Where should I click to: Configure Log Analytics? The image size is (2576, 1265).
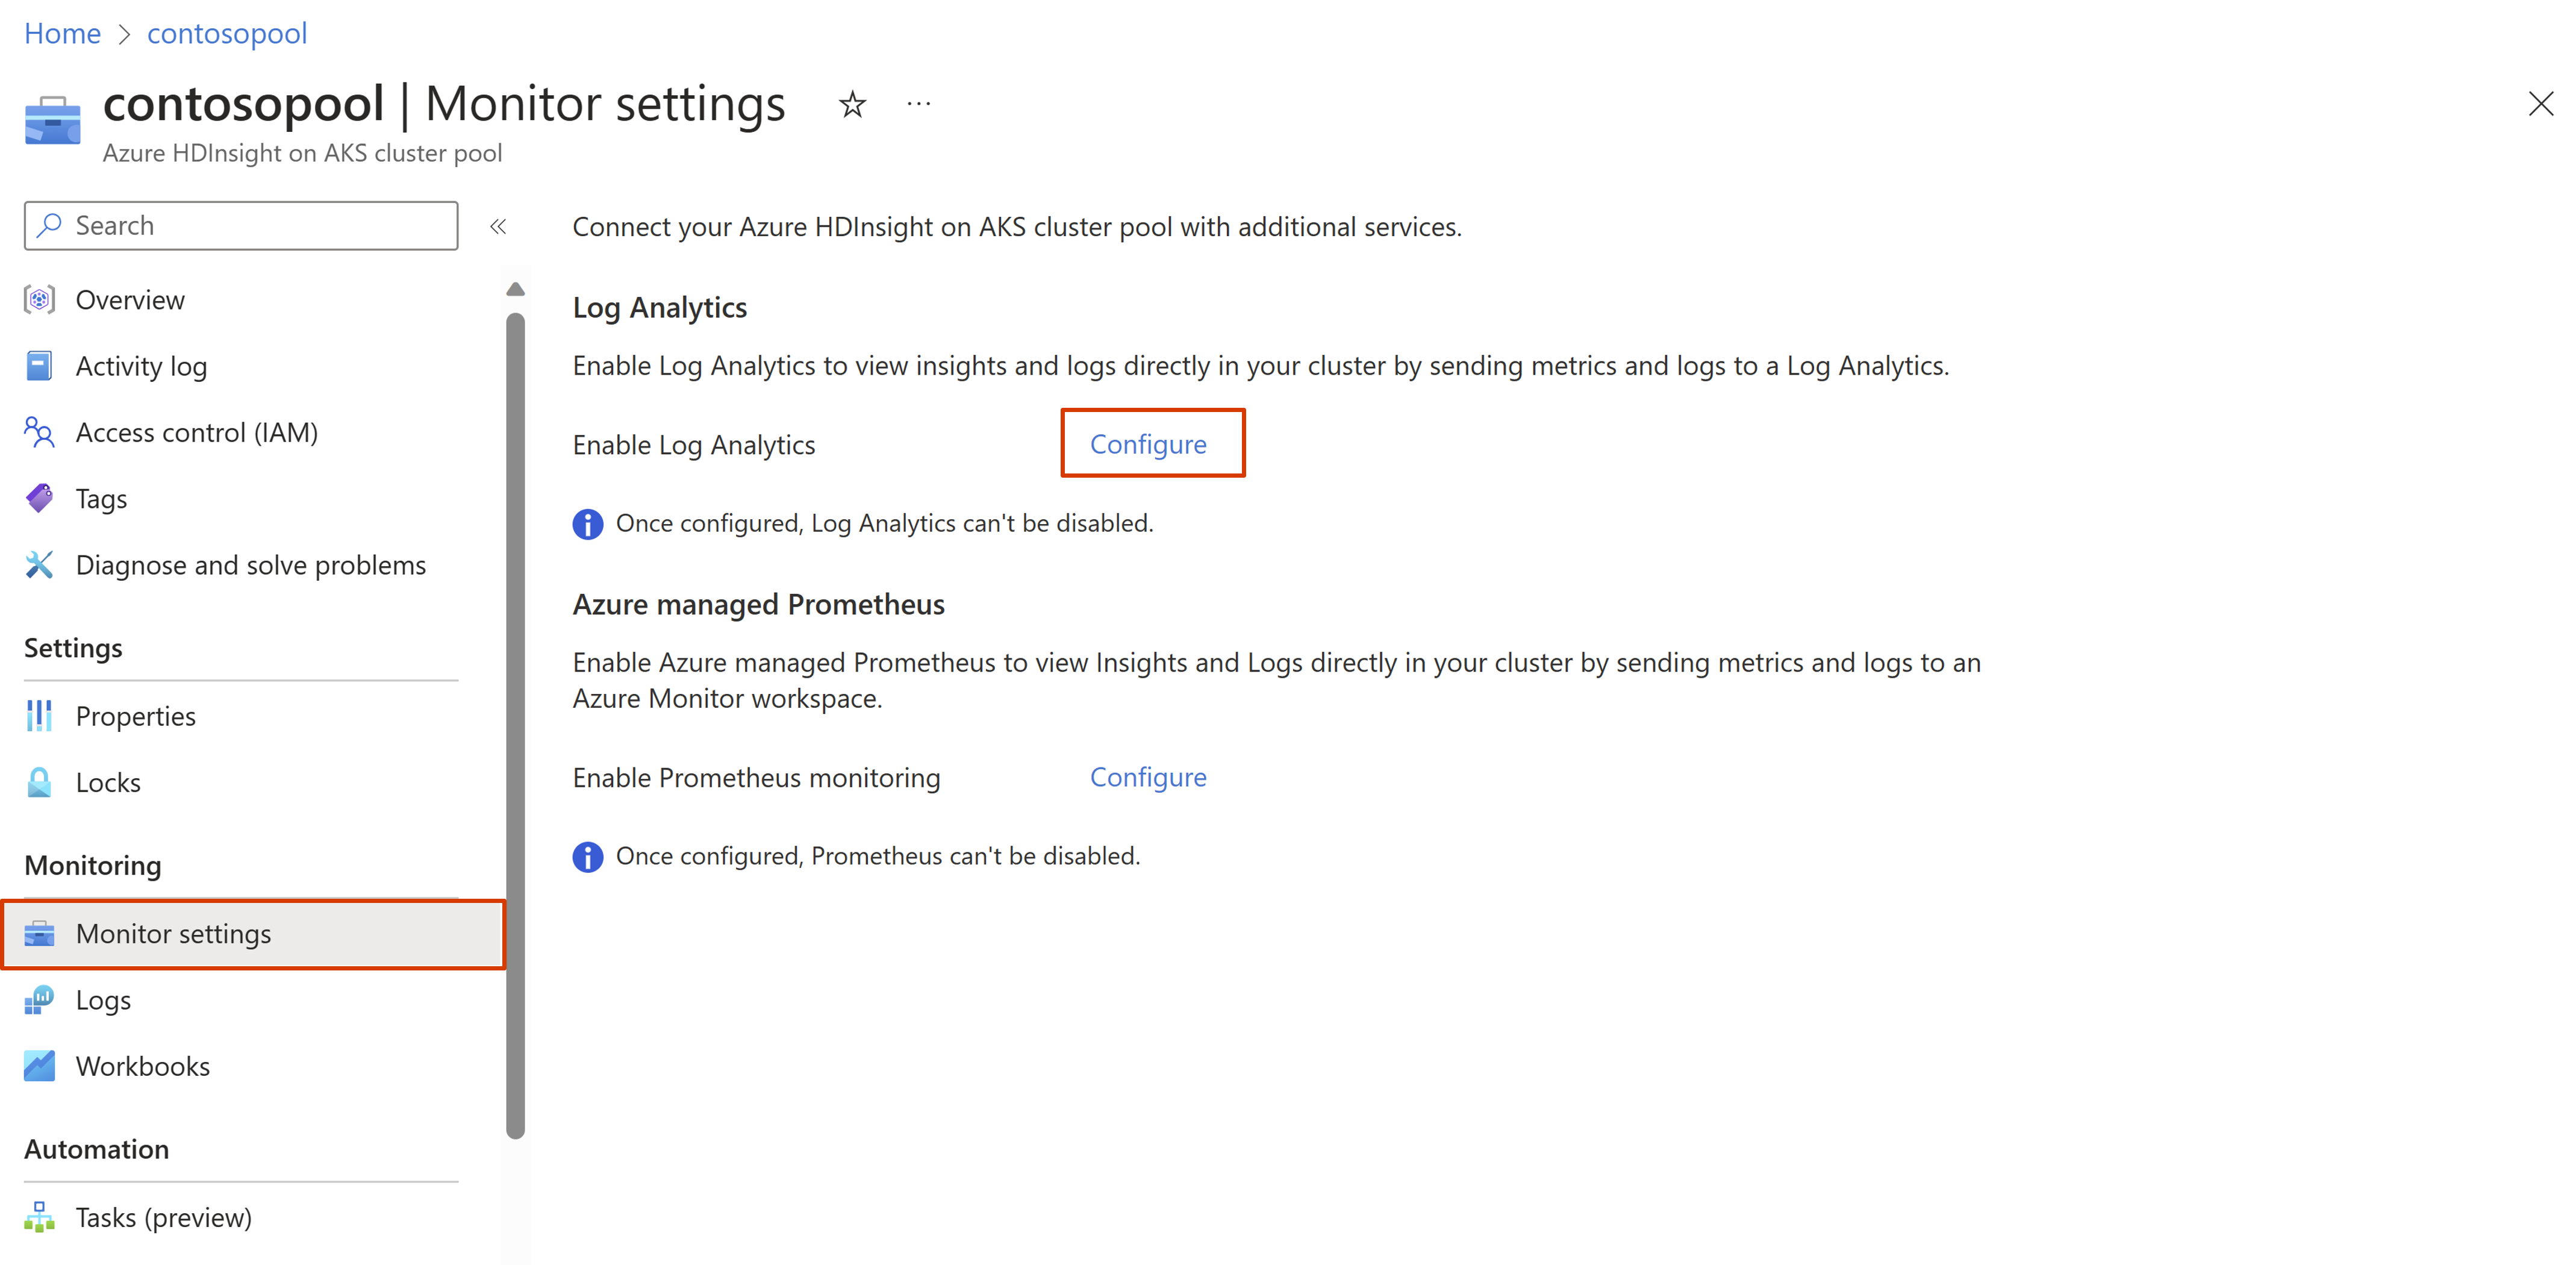1148,444
